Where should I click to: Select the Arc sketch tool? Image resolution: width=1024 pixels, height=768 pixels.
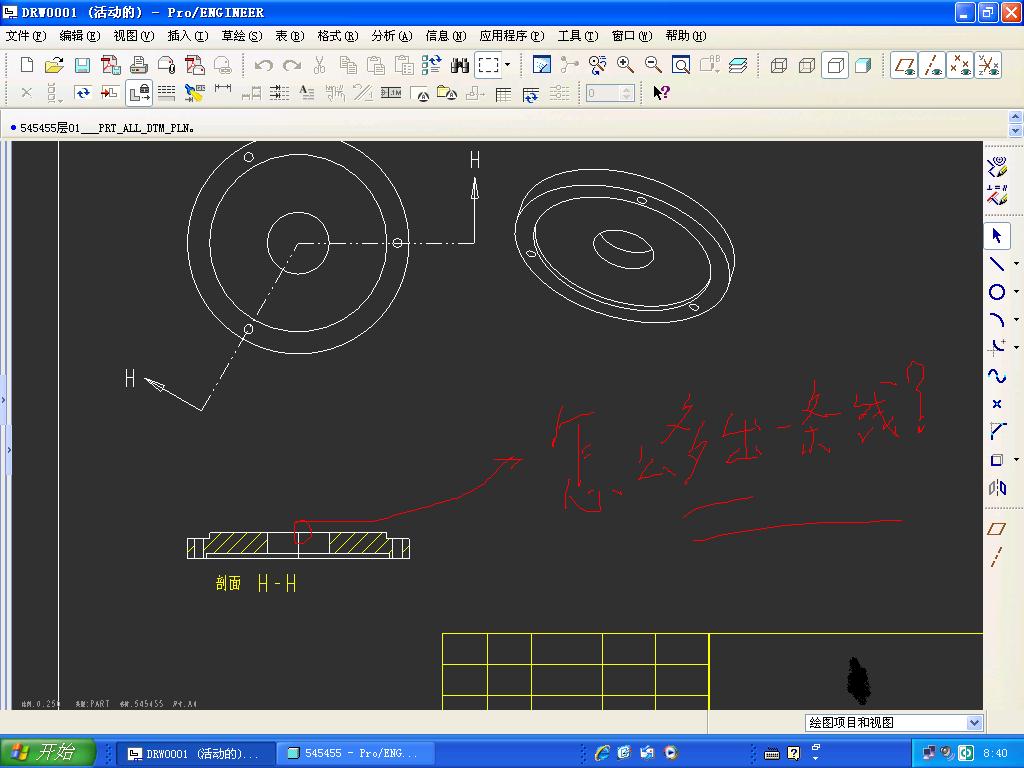pos(997,320)
